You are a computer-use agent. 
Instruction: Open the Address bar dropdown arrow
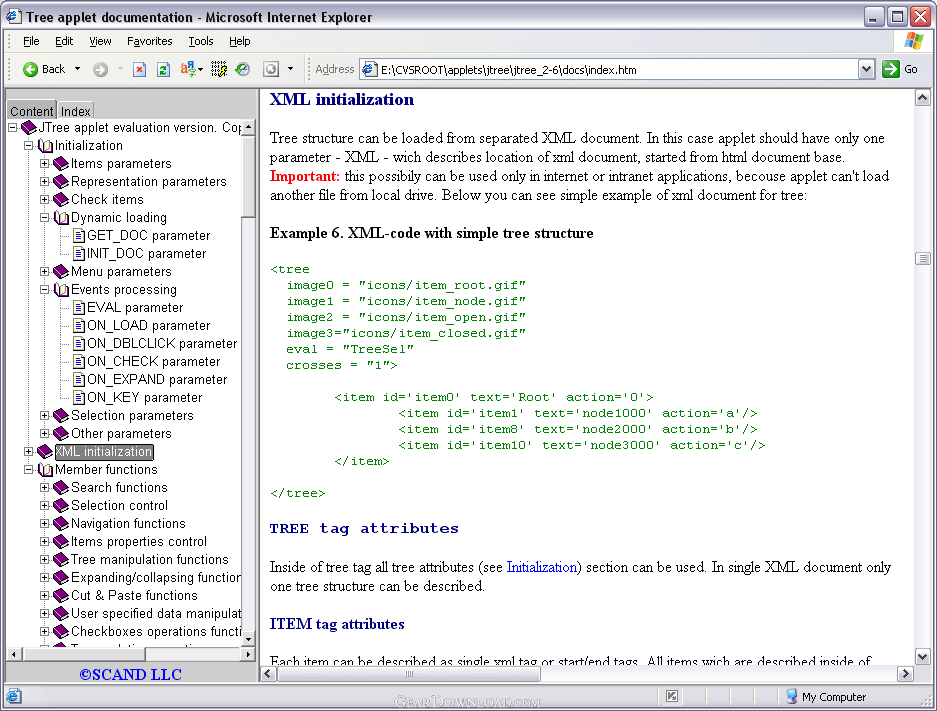[866, 69]
